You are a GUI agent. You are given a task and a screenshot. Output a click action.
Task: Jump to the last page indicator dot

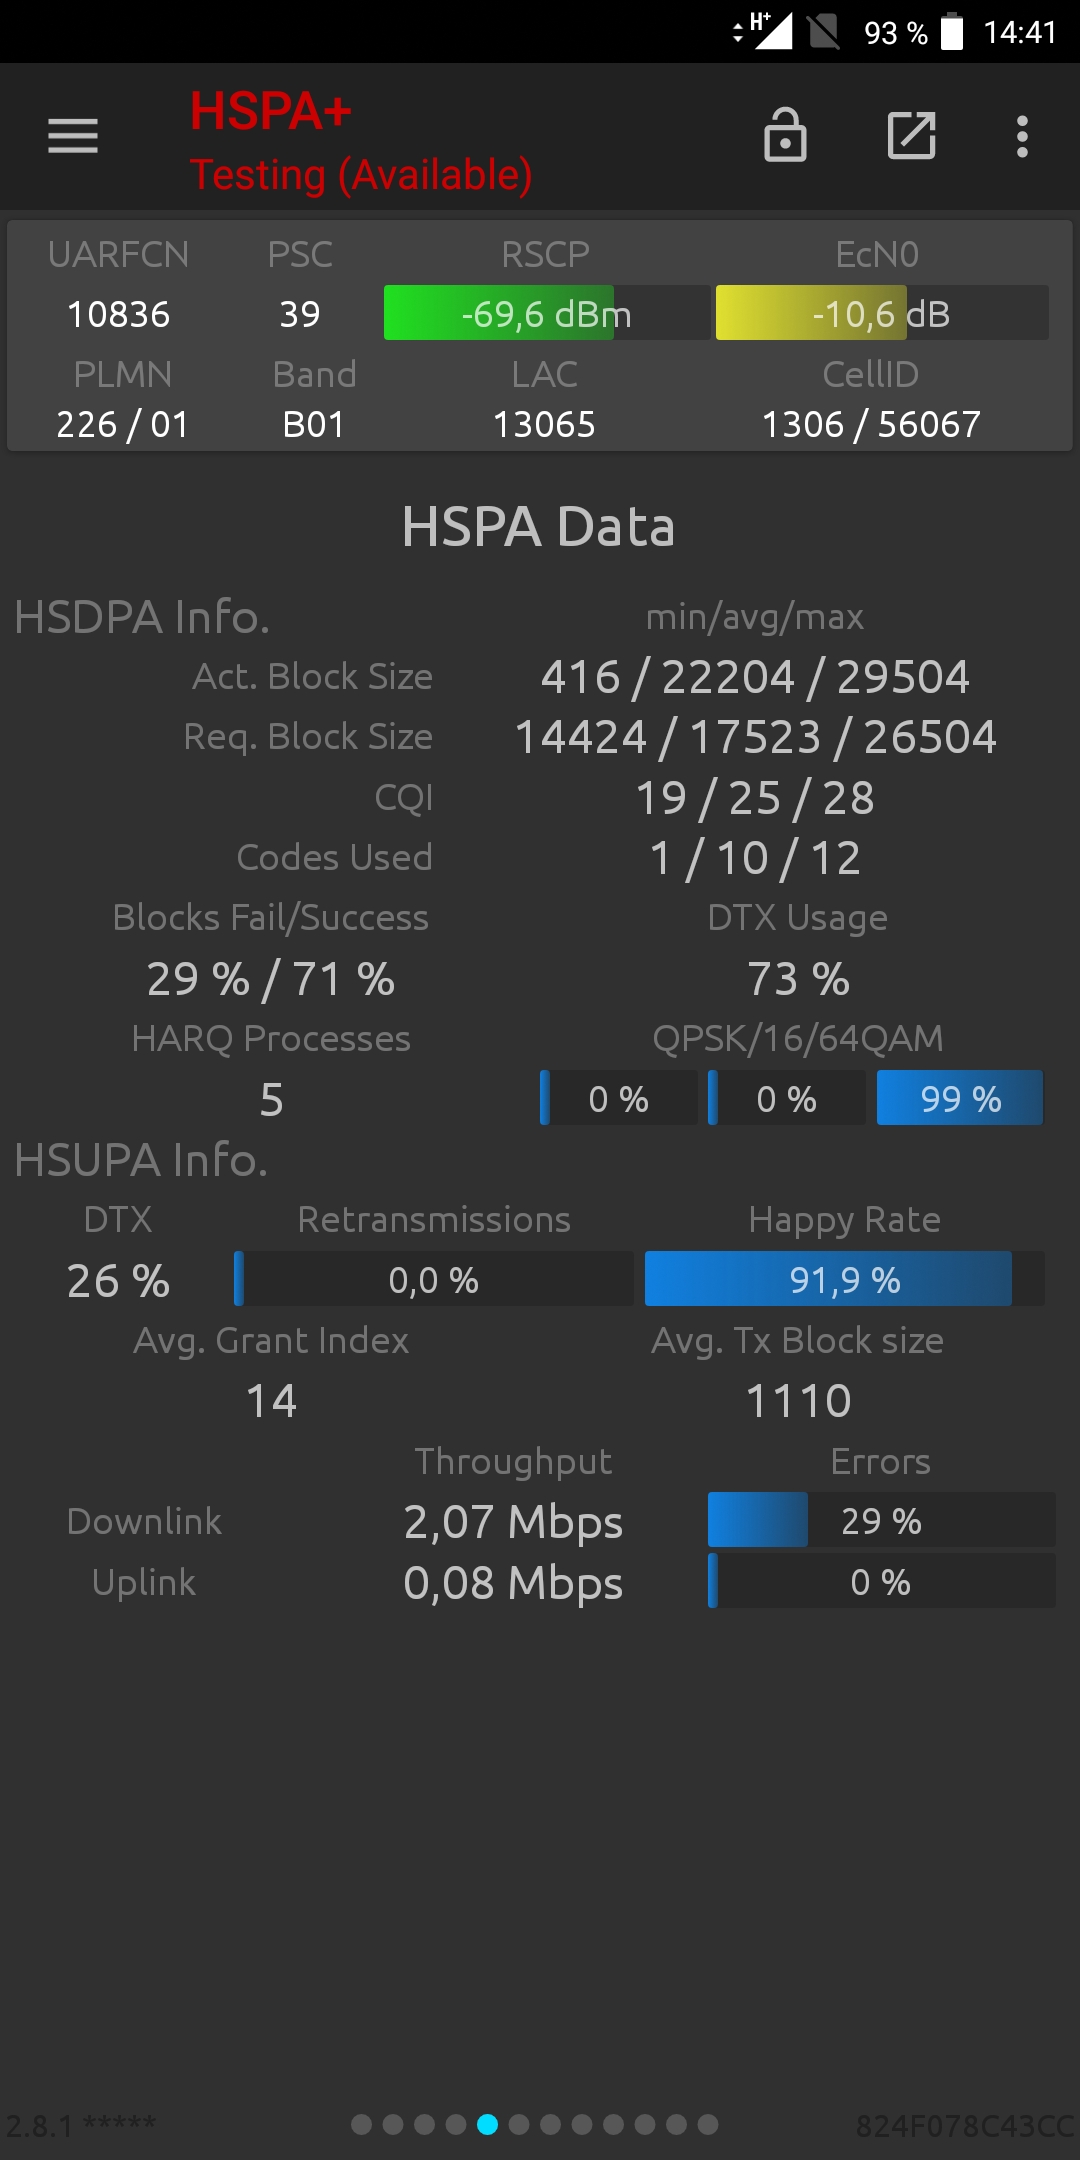(x=708, y=2124)
